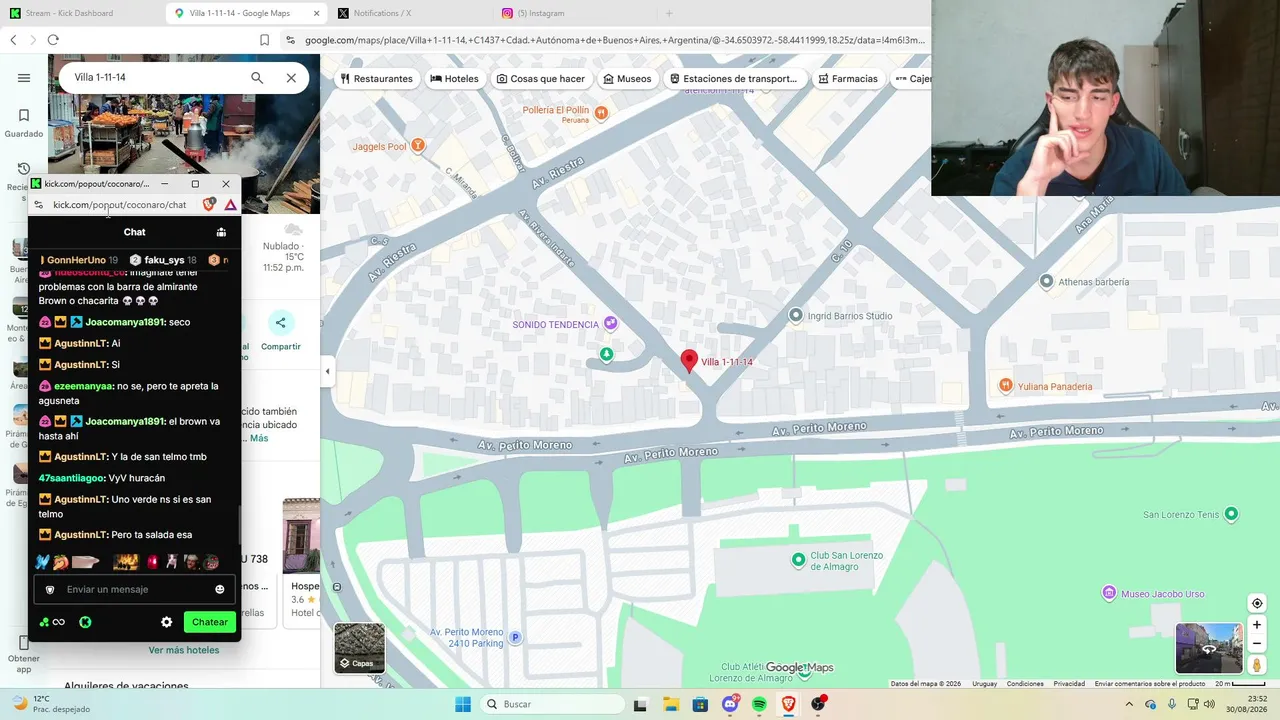Image resolution: width=1280 pixels, height=720 pixels.
Task: Select the Av. Perito Moreno 2410 Parking marker
Action: tap(515, 637)
